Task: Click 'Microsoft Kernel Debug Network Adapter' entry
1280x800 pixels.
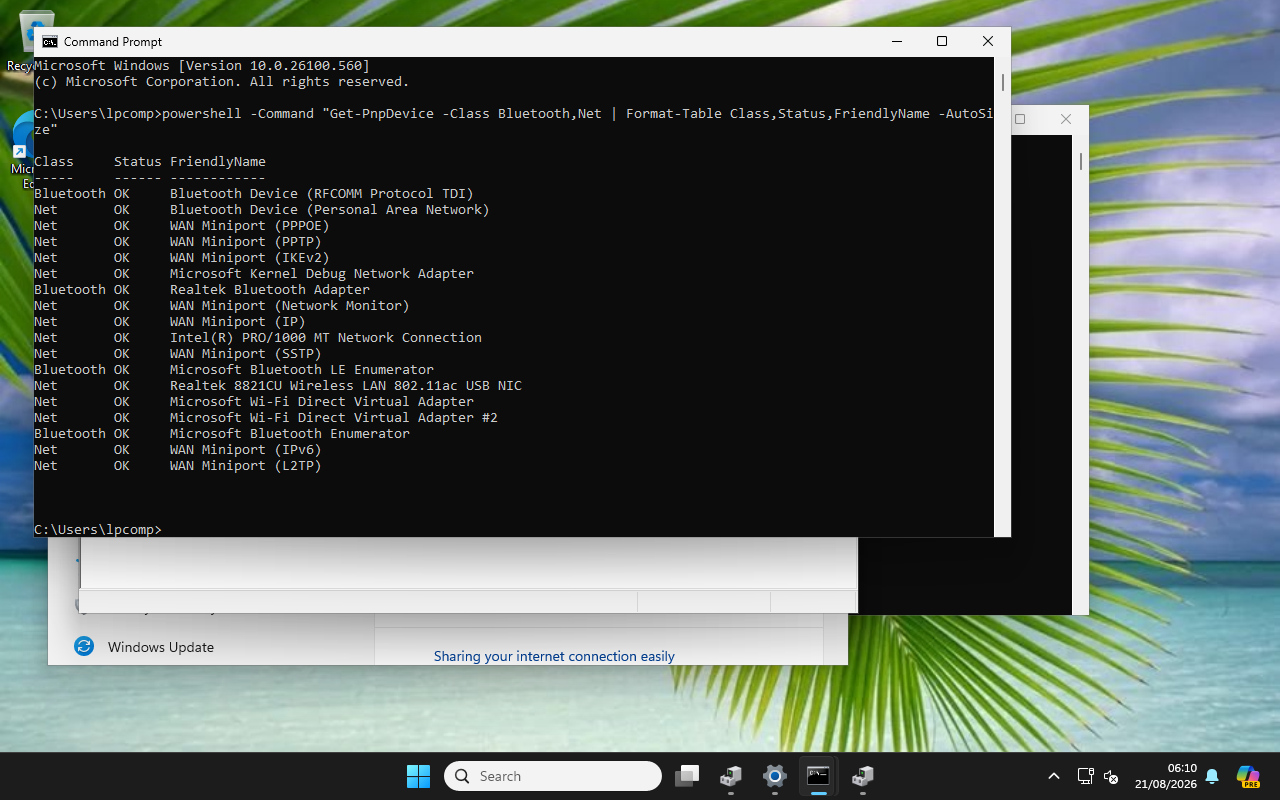Action: [x=322, y=273]
